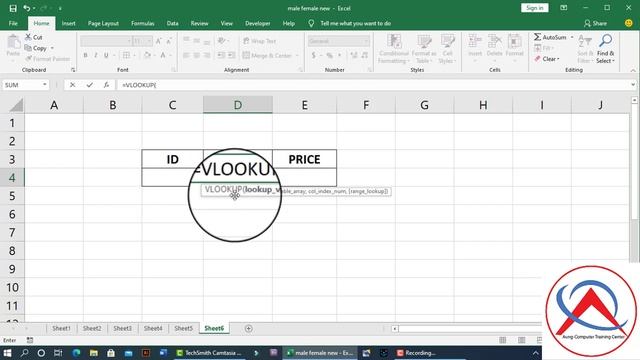Cancel the formula entry with X icon
This screenshot has height=360, width=640.
click(x=72, y=85)
